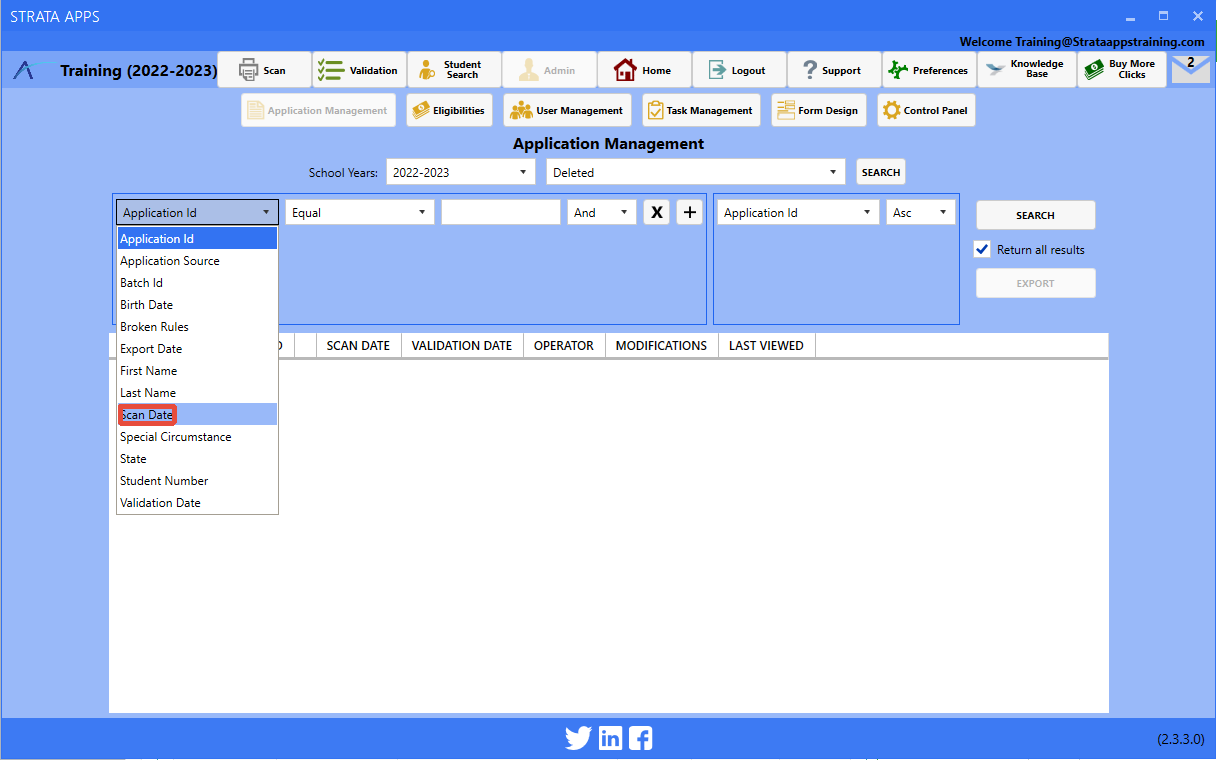Select Application Source option
Viewport: 1217px width, 760px height.
pos(197,261)
